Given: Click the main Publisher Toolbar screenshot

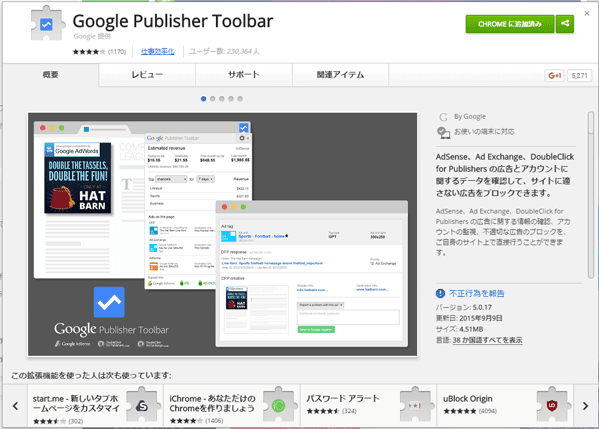Looking at the screenshot, I should tap(222, 234).
